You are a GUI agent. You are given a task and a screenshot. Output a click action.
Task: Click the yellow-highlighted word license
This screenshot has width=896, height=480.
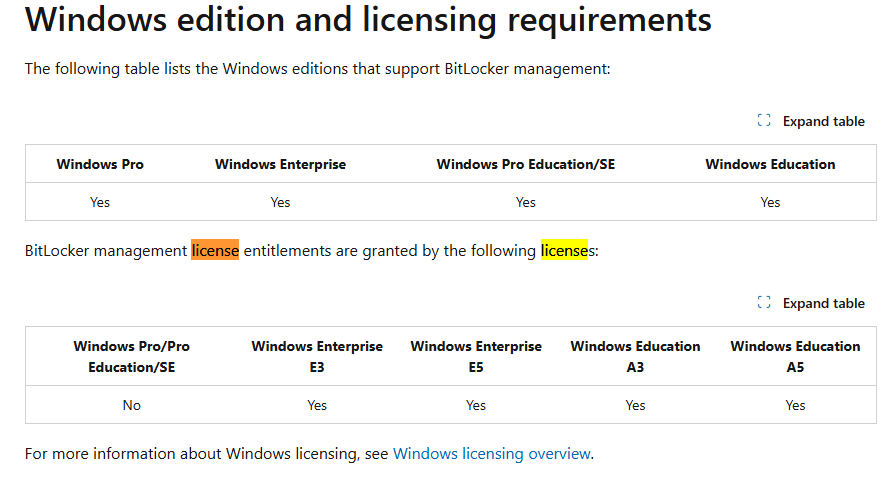(x=564, y=250)
